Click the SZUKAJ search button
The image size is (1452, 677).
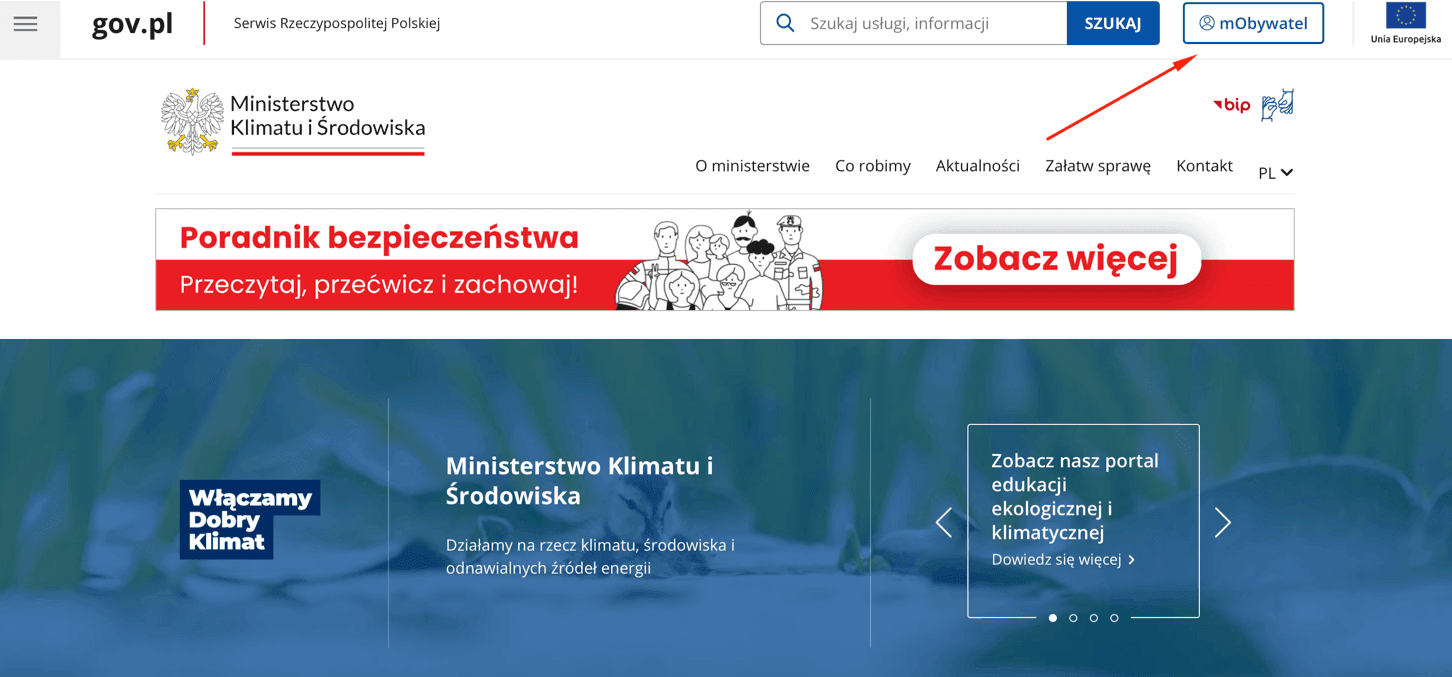click(1113, 23)
